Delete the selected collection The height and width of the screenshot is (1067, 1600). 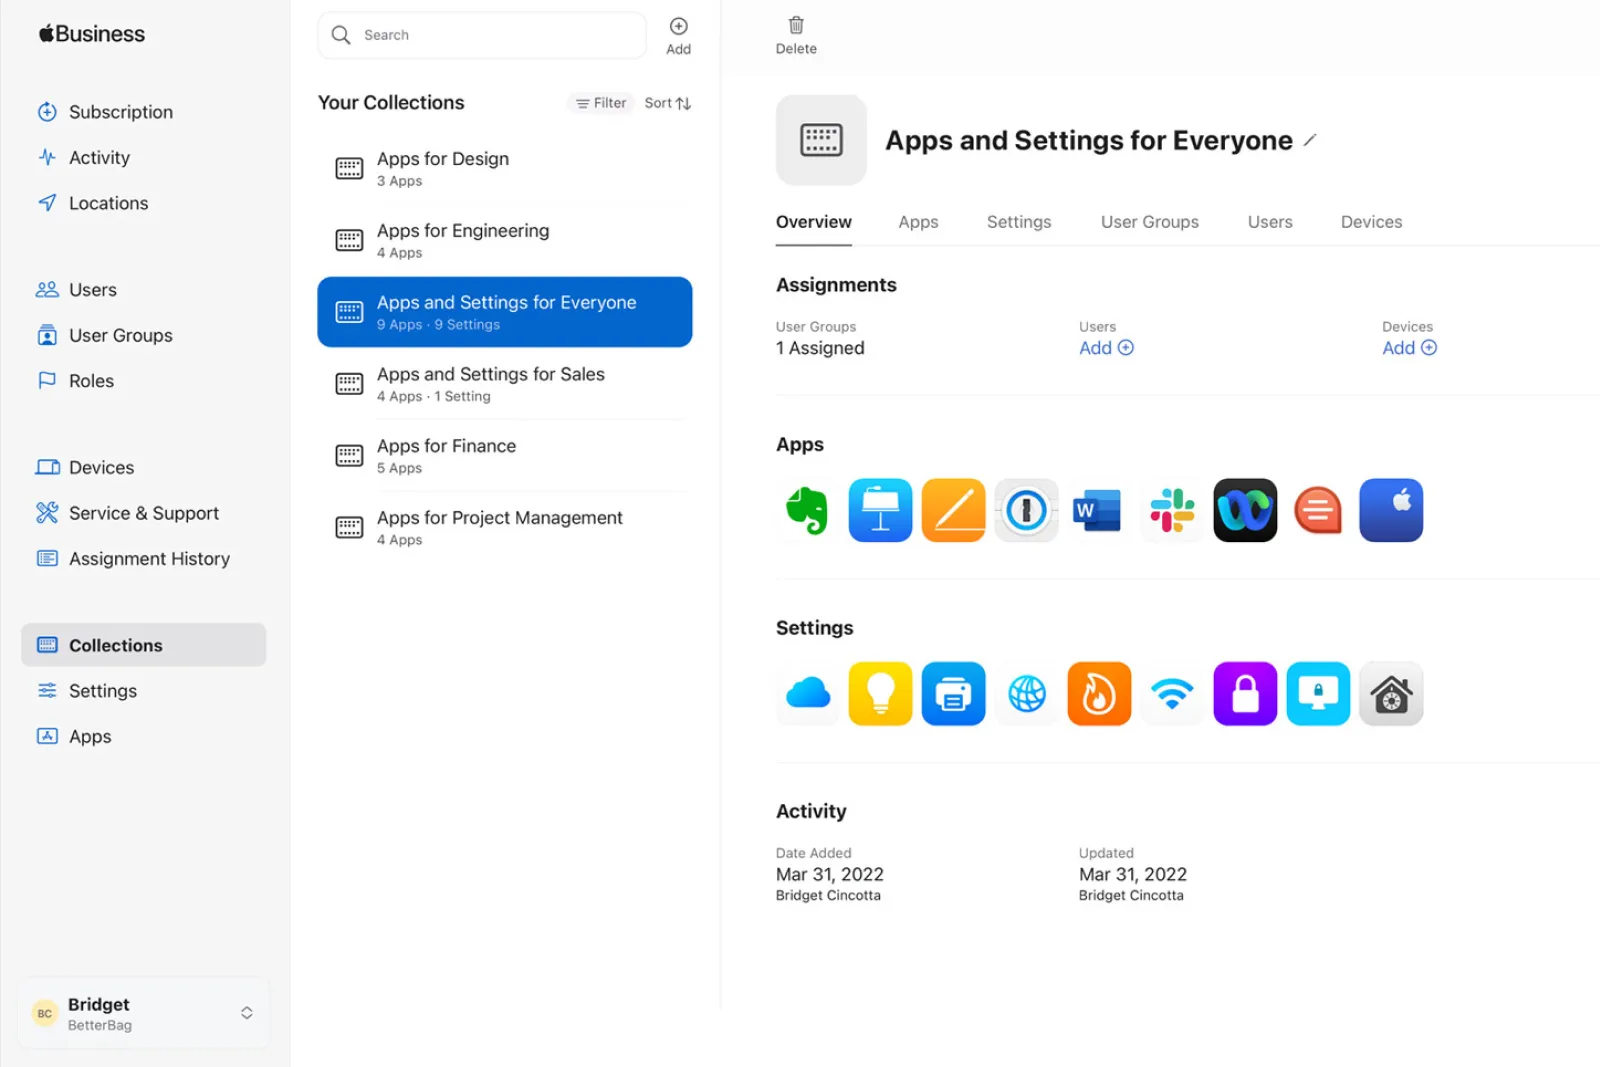[x=796, y=35]
